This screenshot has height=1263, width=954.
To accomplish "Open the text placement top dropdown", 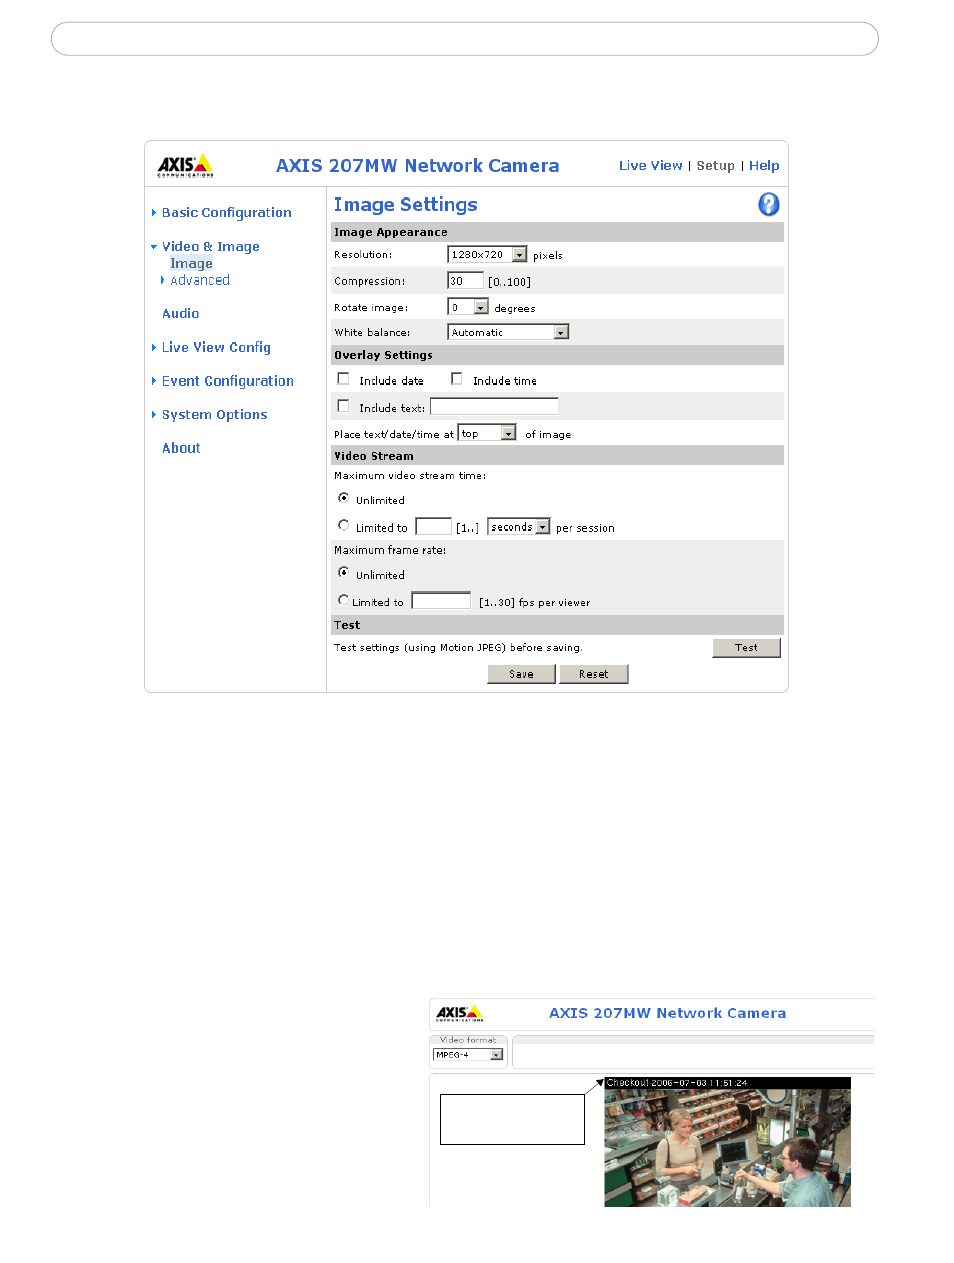I will click(x=487, y=433).
